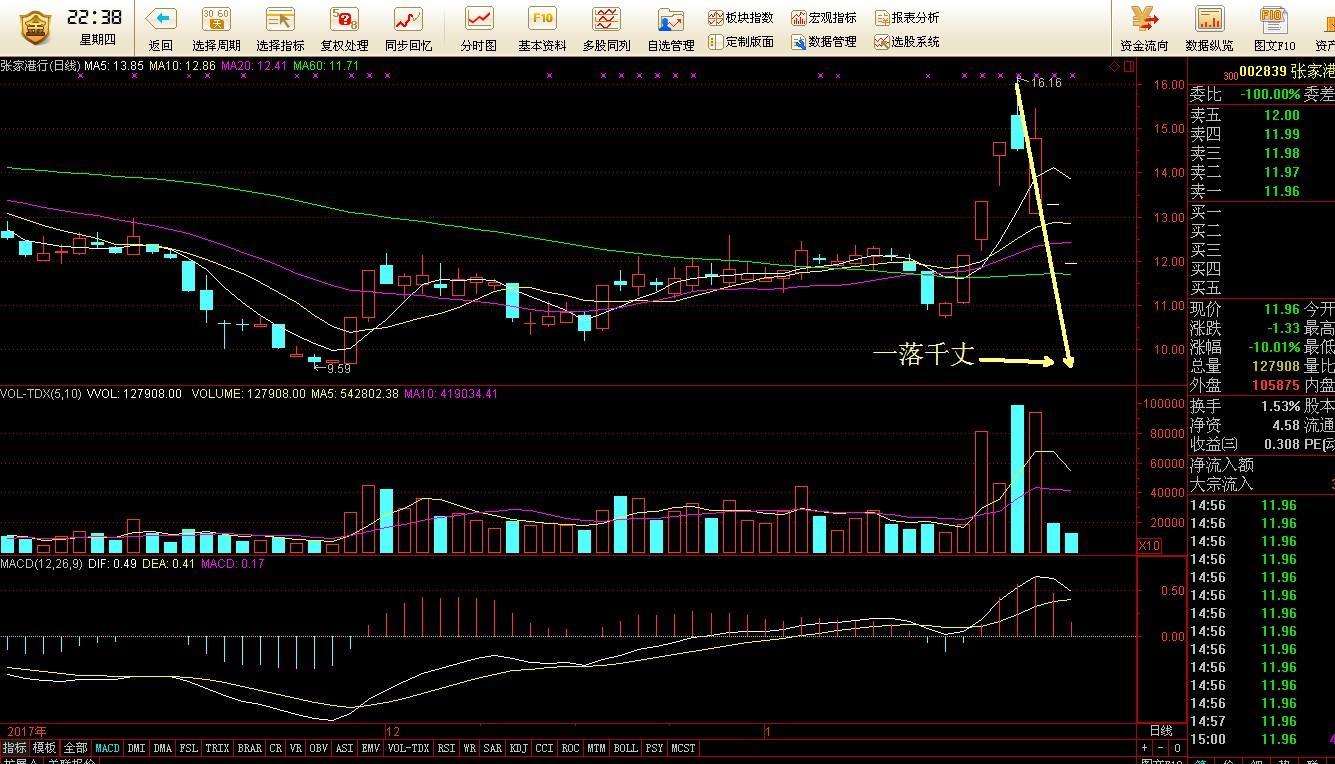Select the 模板 bottom tab
The height and width of the screenshot is (764, 1335).
[x=45, y=748]
